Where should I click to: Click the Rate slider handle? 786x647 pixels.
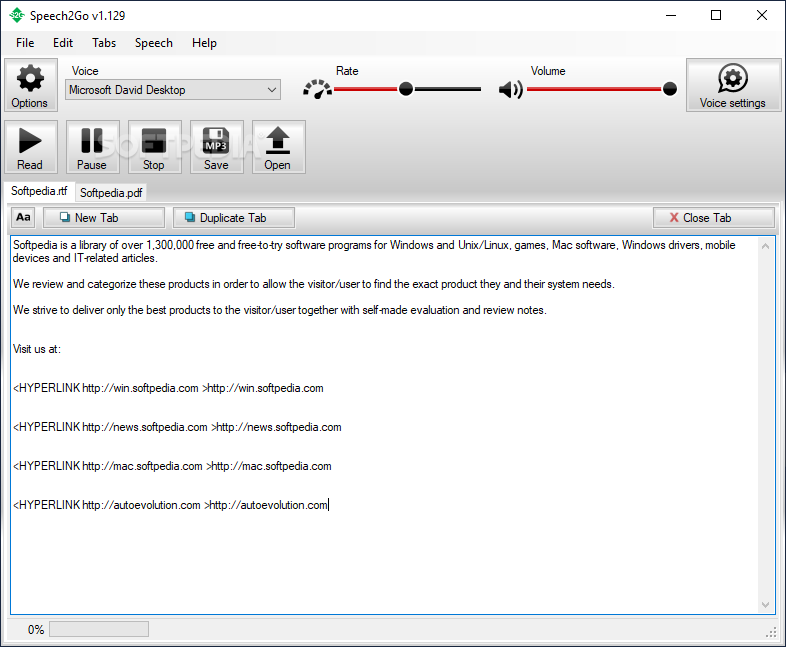point(406,89)
